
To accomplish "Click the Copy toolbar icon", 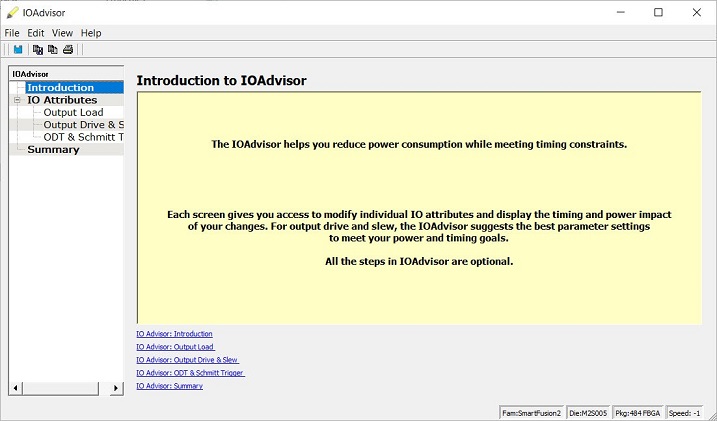I will (x=38, y=49).
